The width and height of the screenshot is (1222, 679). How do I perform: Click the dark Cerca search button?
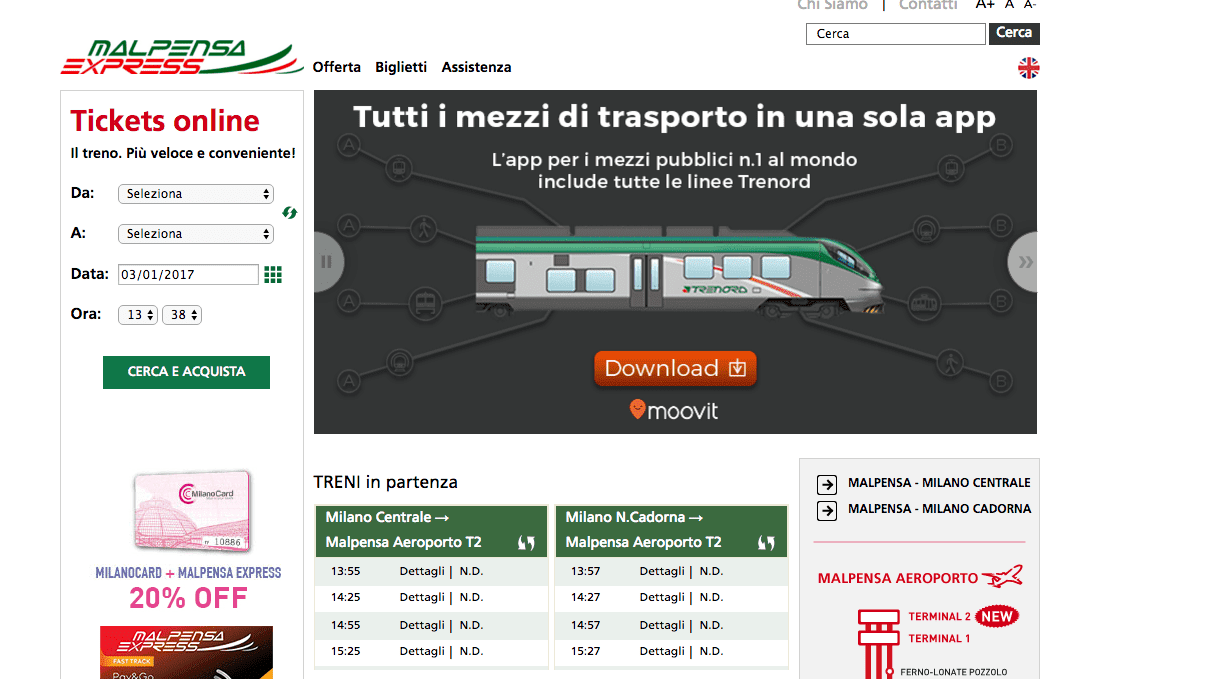click(x=1014, y=33)
